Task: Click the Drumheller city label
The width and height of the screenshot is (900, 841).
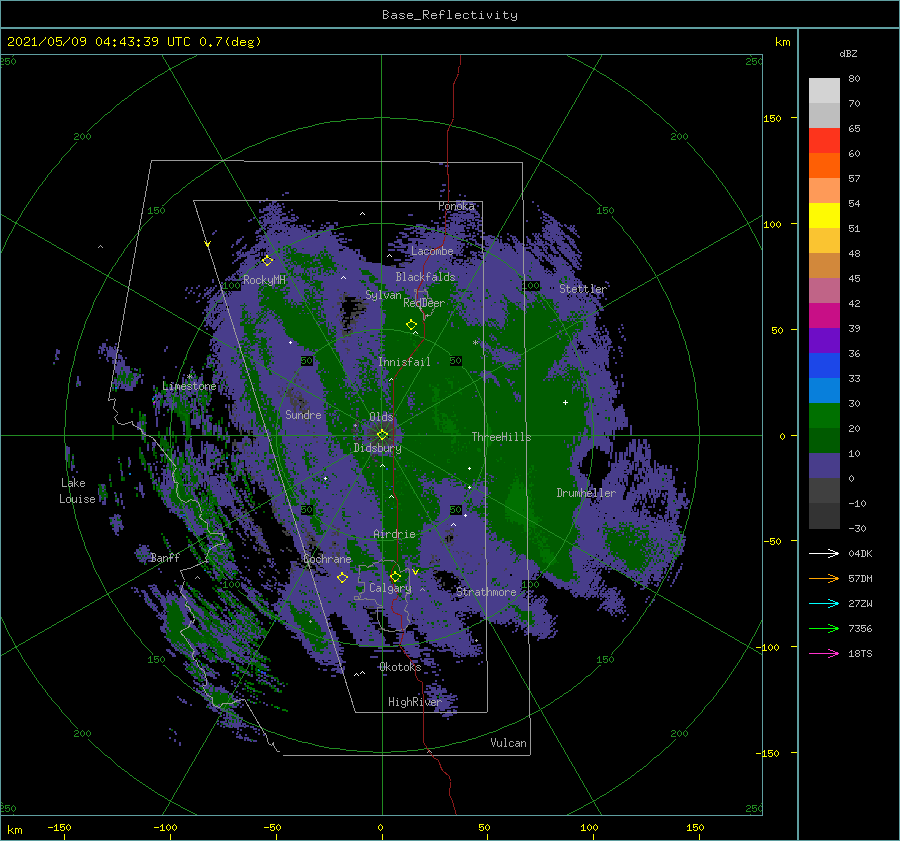Action: coord(586,493)
